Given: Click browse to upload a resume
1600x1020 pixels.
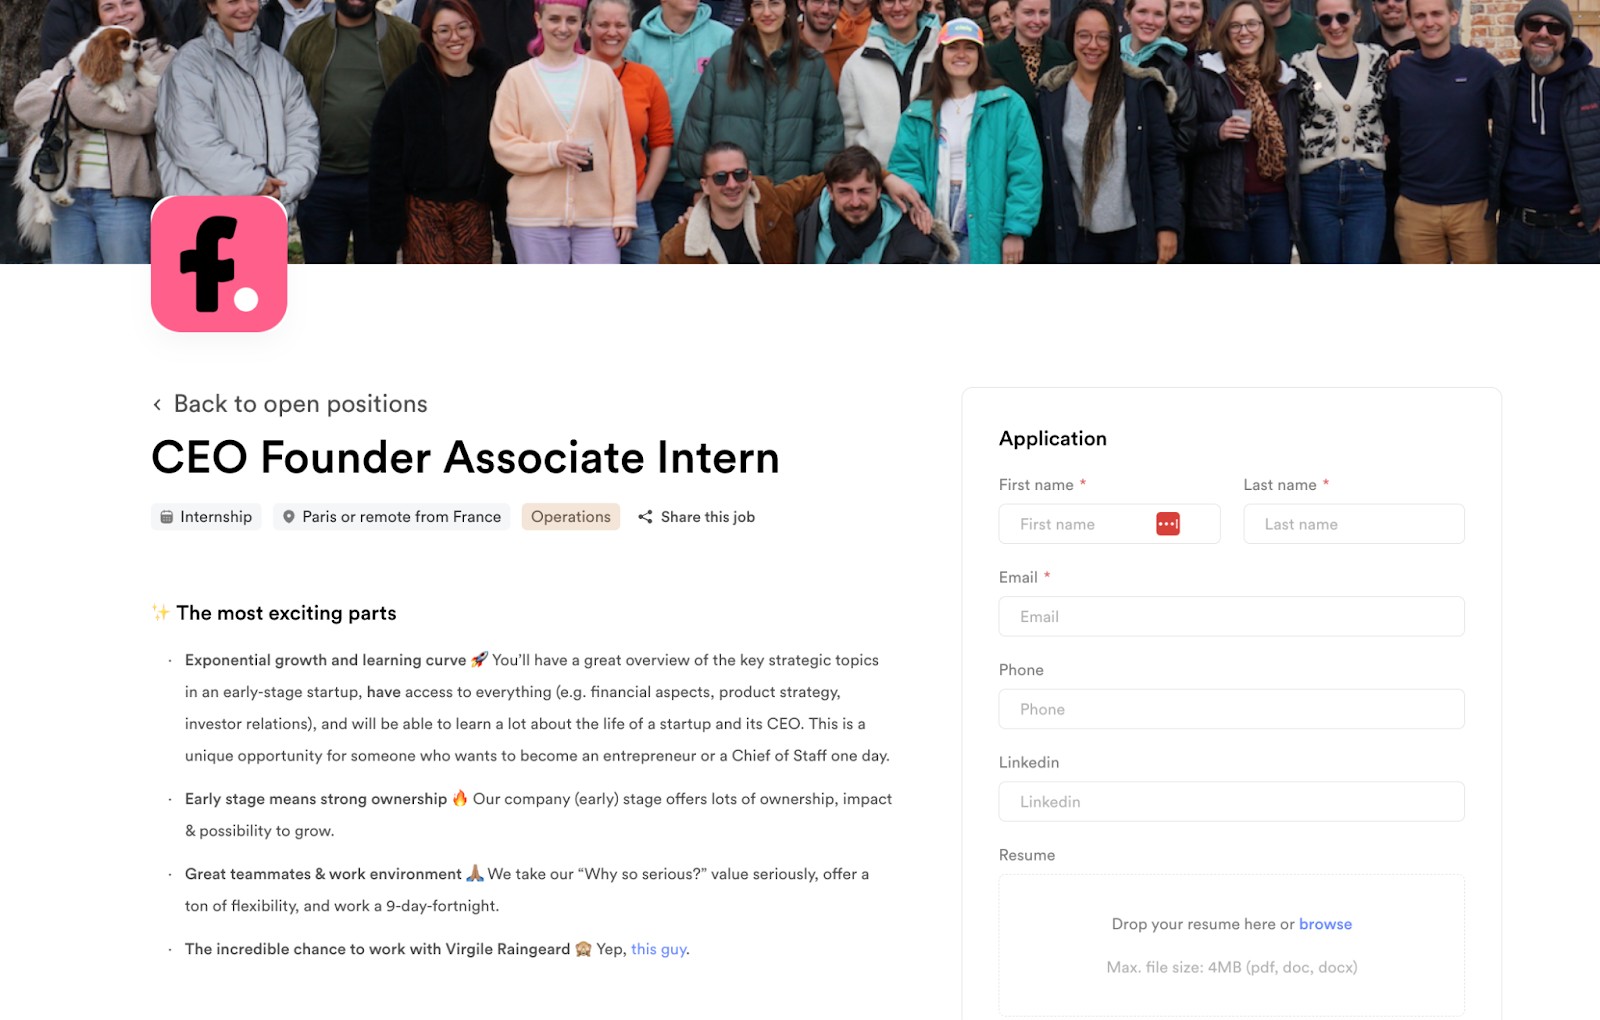Looking at the screenshot, I should (x=1325, y=924).
